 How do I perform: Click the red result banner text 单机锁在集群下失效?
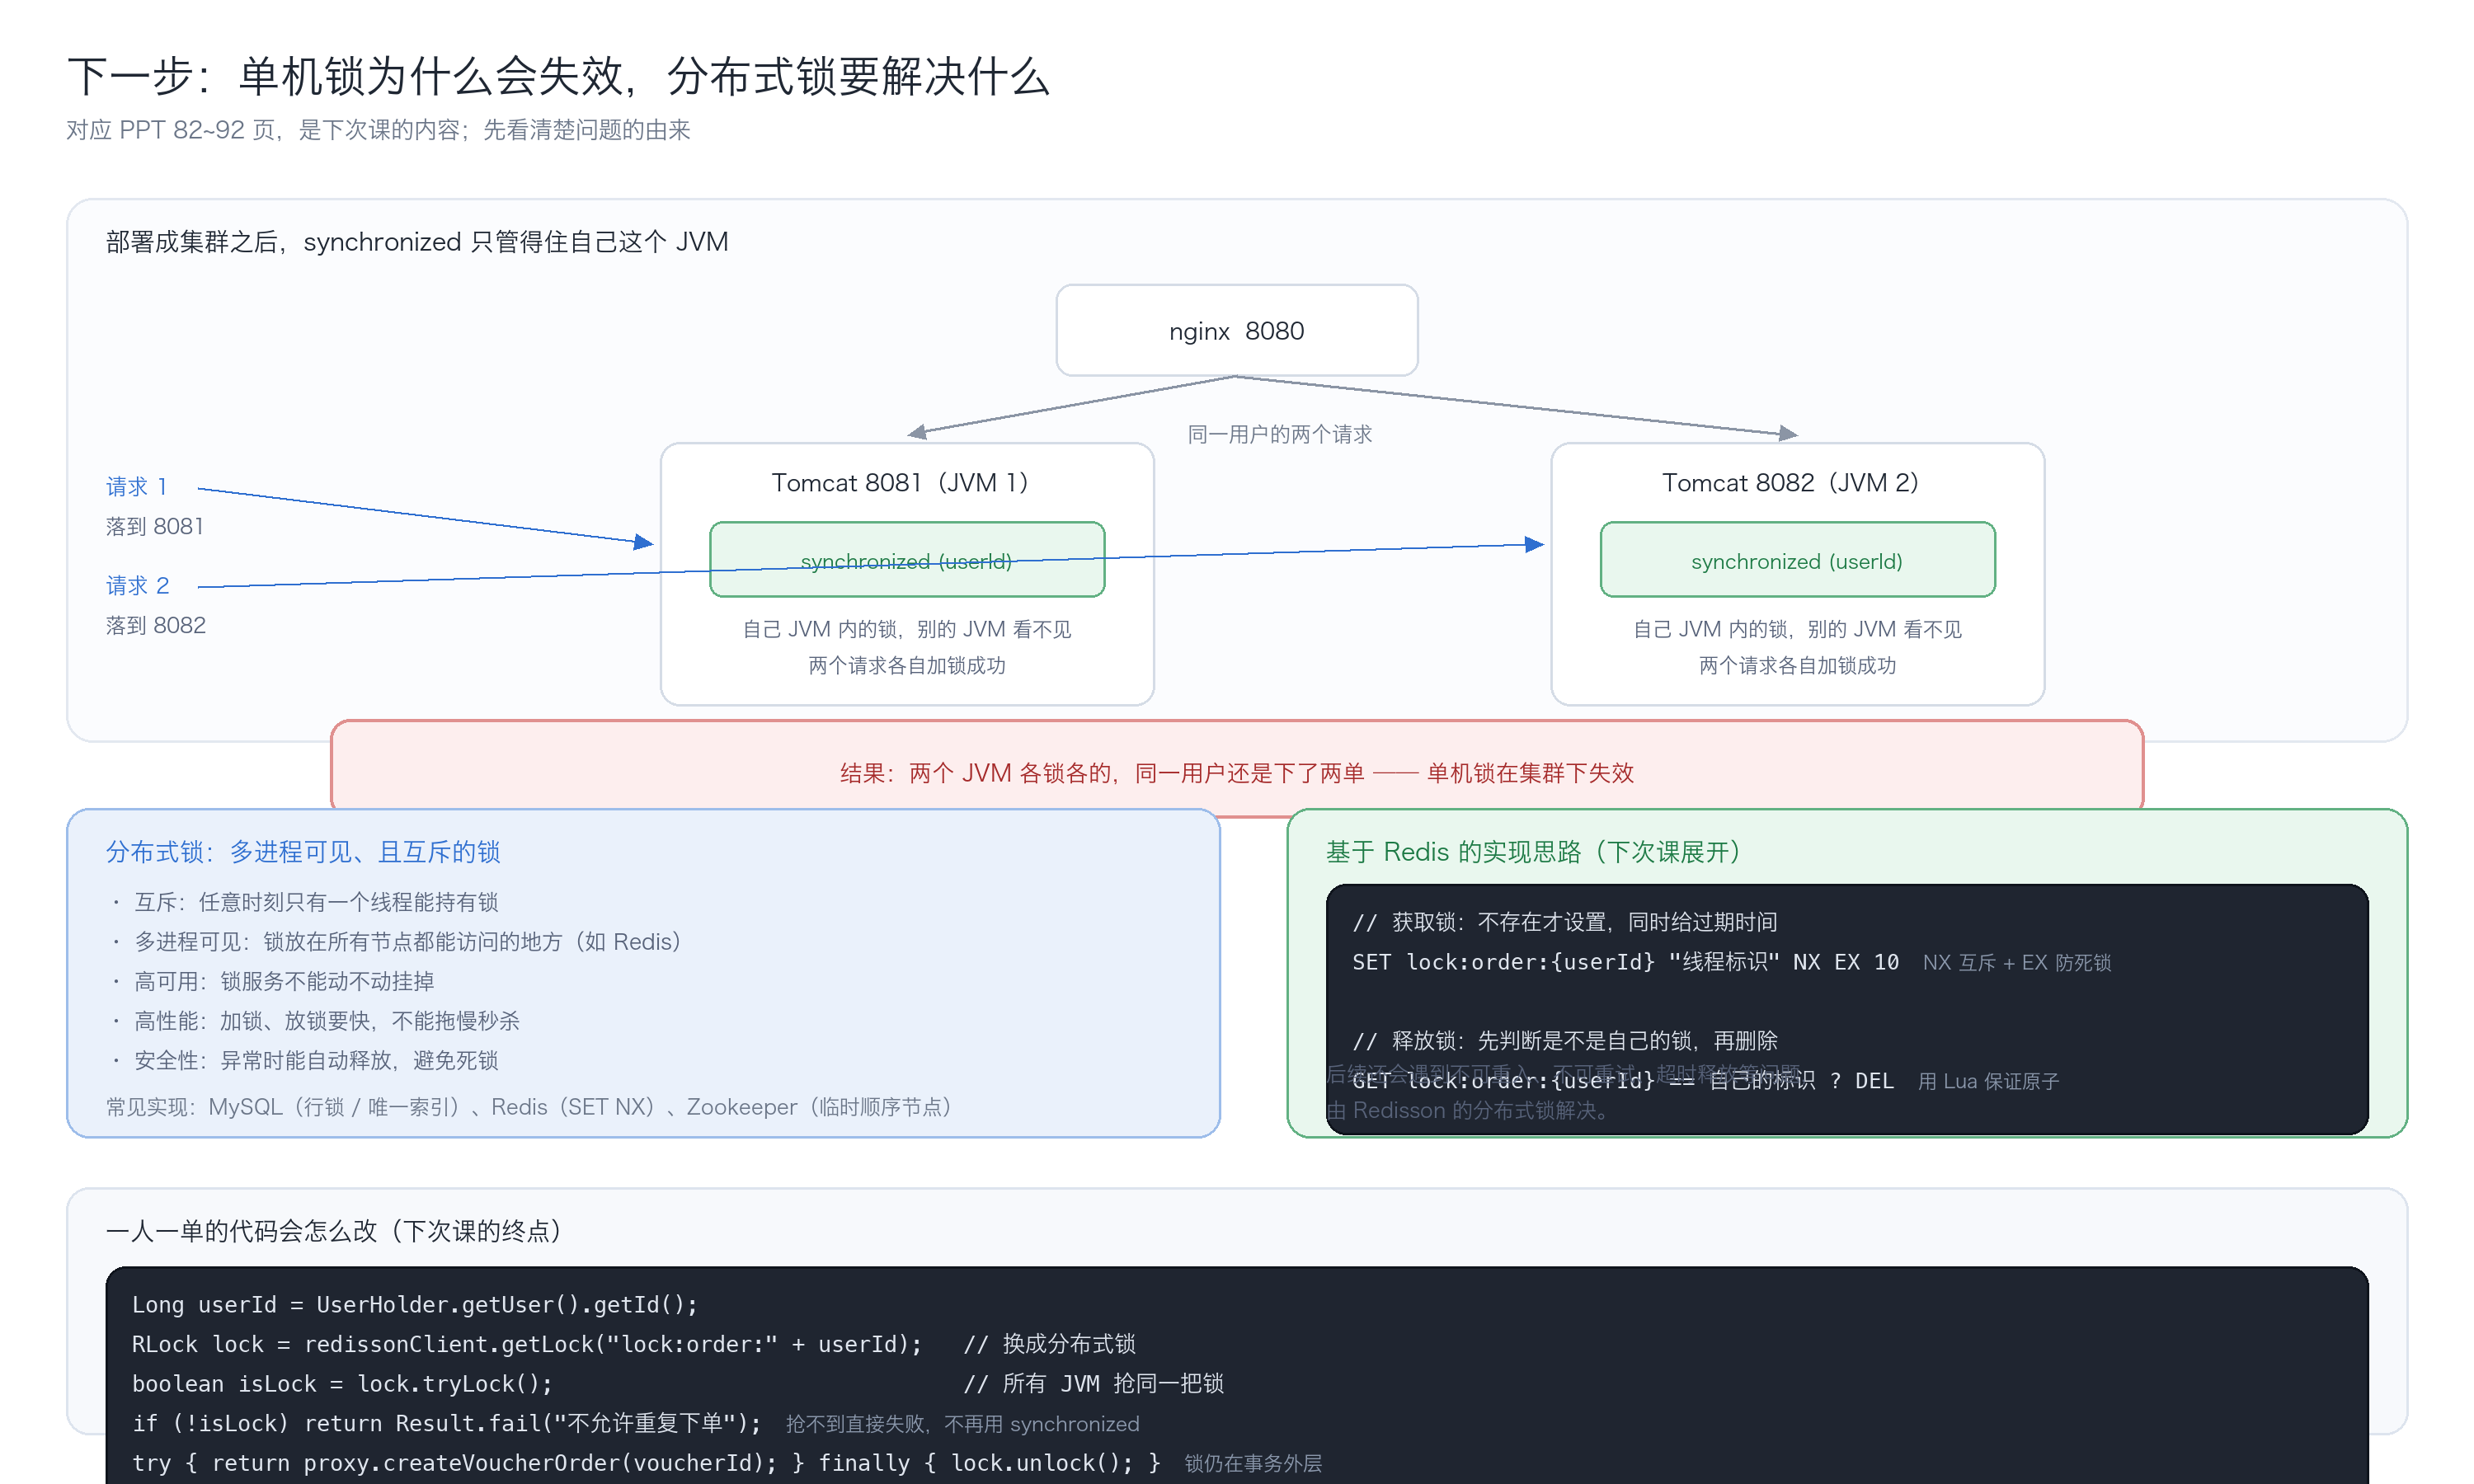(x=1530, y=773)
